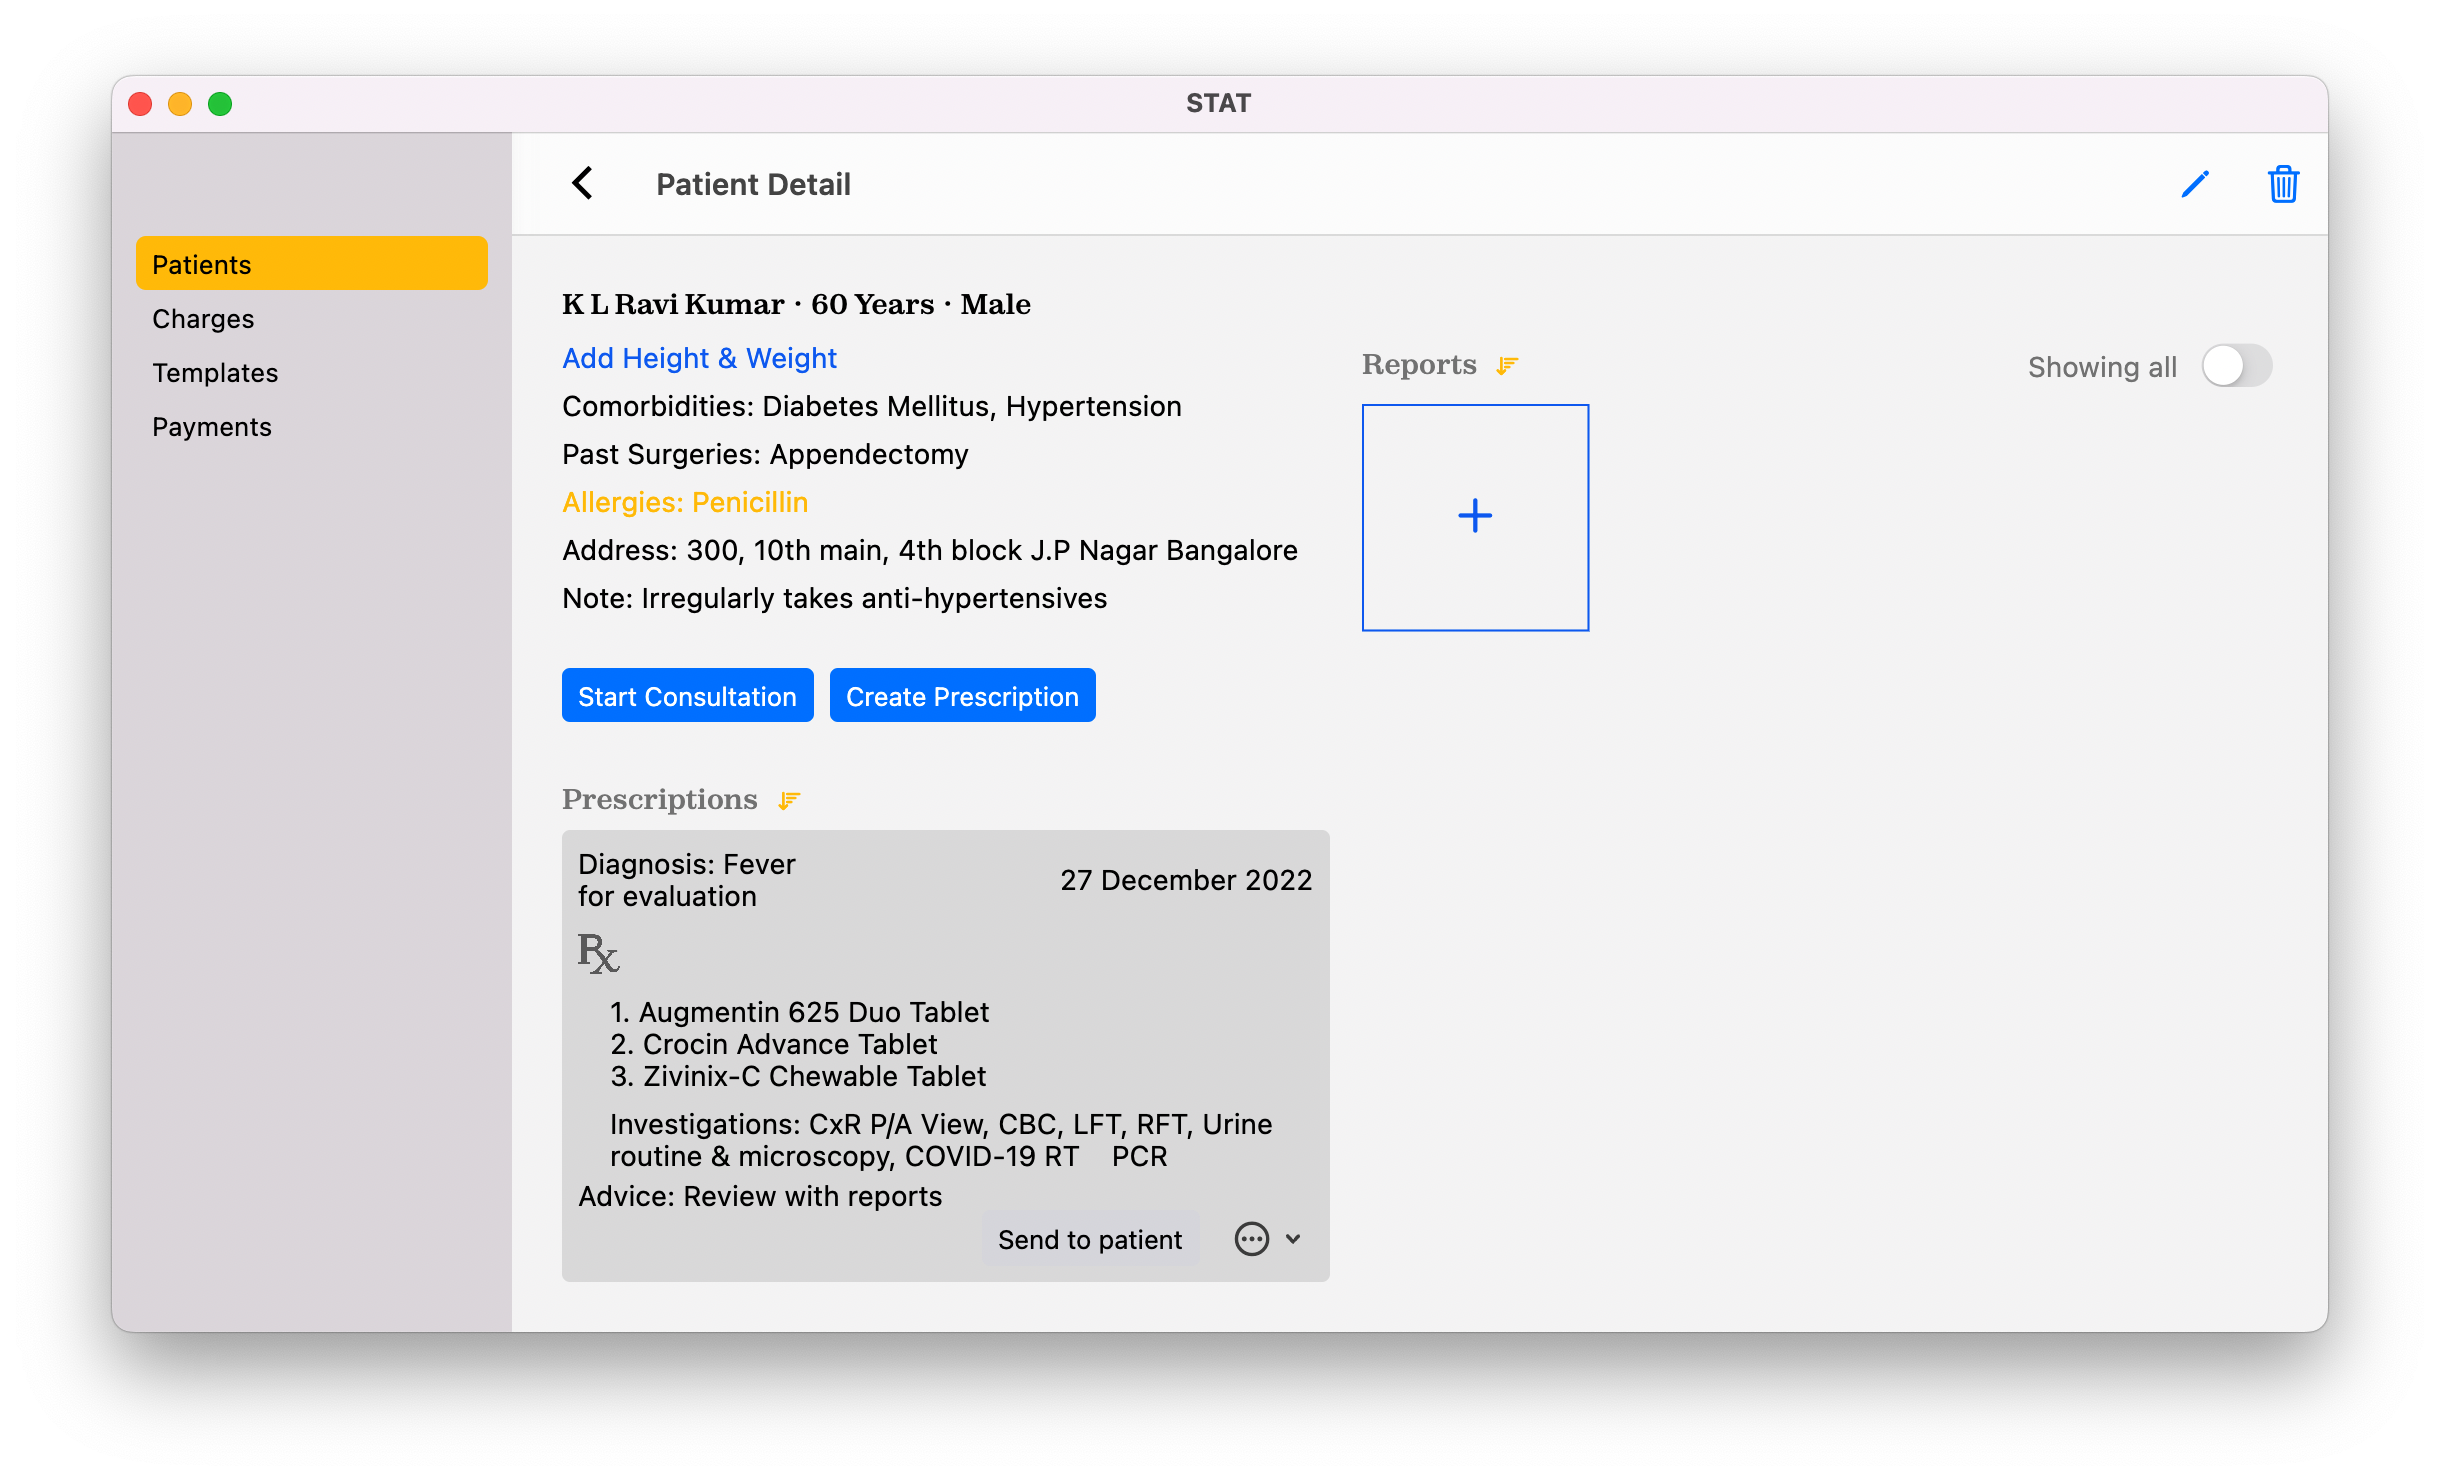Switch to the Payments section
2440x1480 pixels.
(x=212, y=426)
